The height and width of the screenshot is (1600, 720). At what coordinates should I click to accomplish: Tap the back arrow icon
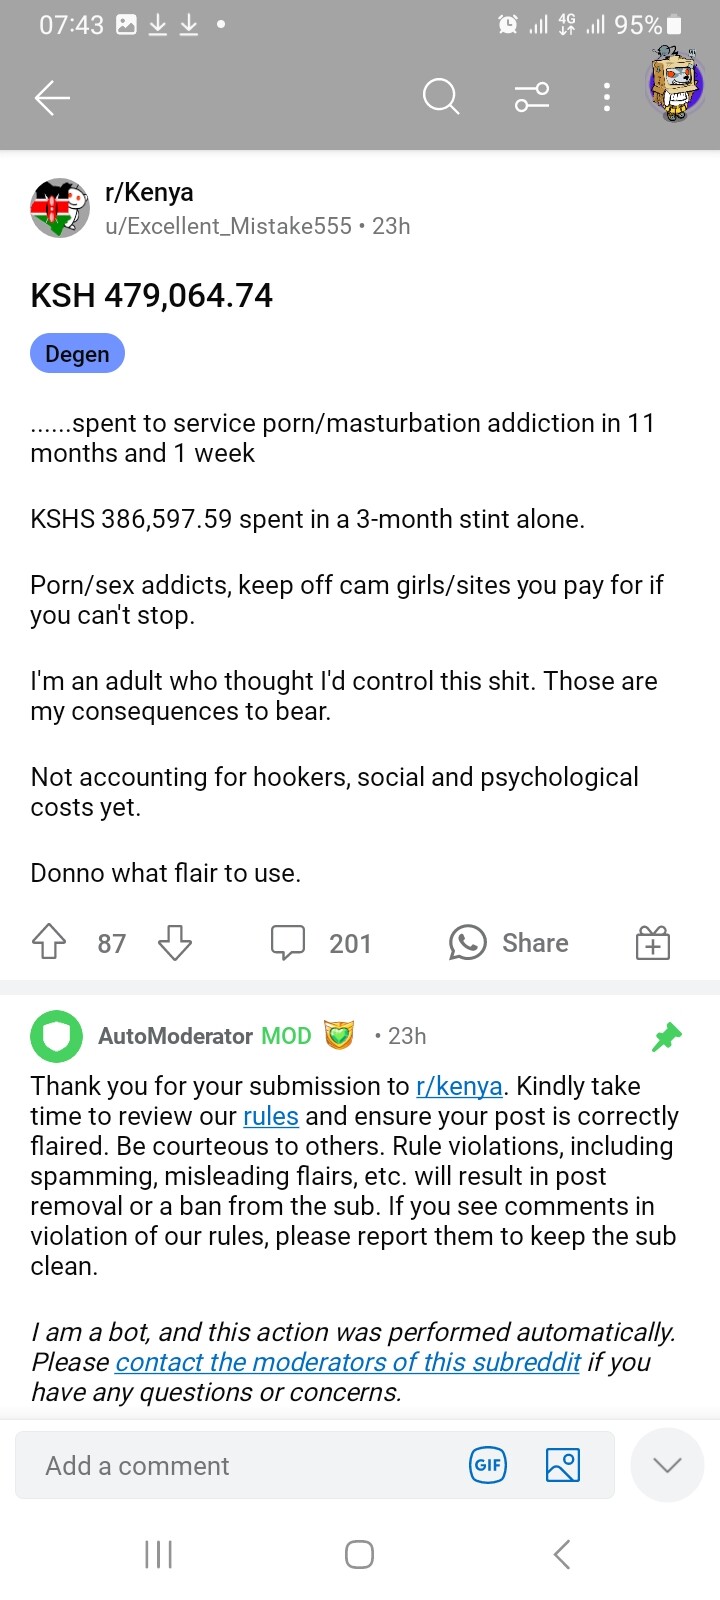tap(52, 97)
